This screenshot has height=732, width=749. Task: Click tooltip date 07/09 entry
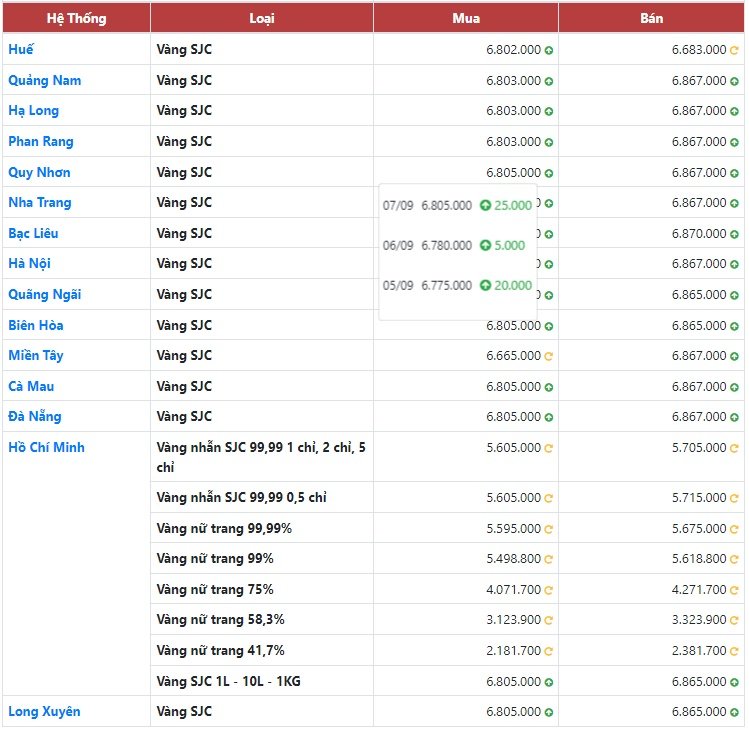coord(398,205)
